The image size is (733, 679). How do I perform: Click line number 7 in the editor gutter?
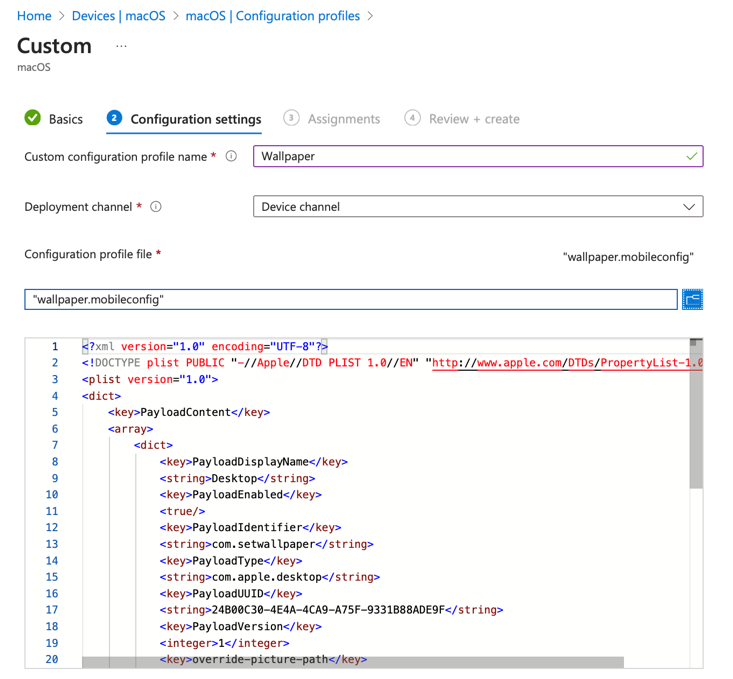pyautogui.click(x=55, y=445)
